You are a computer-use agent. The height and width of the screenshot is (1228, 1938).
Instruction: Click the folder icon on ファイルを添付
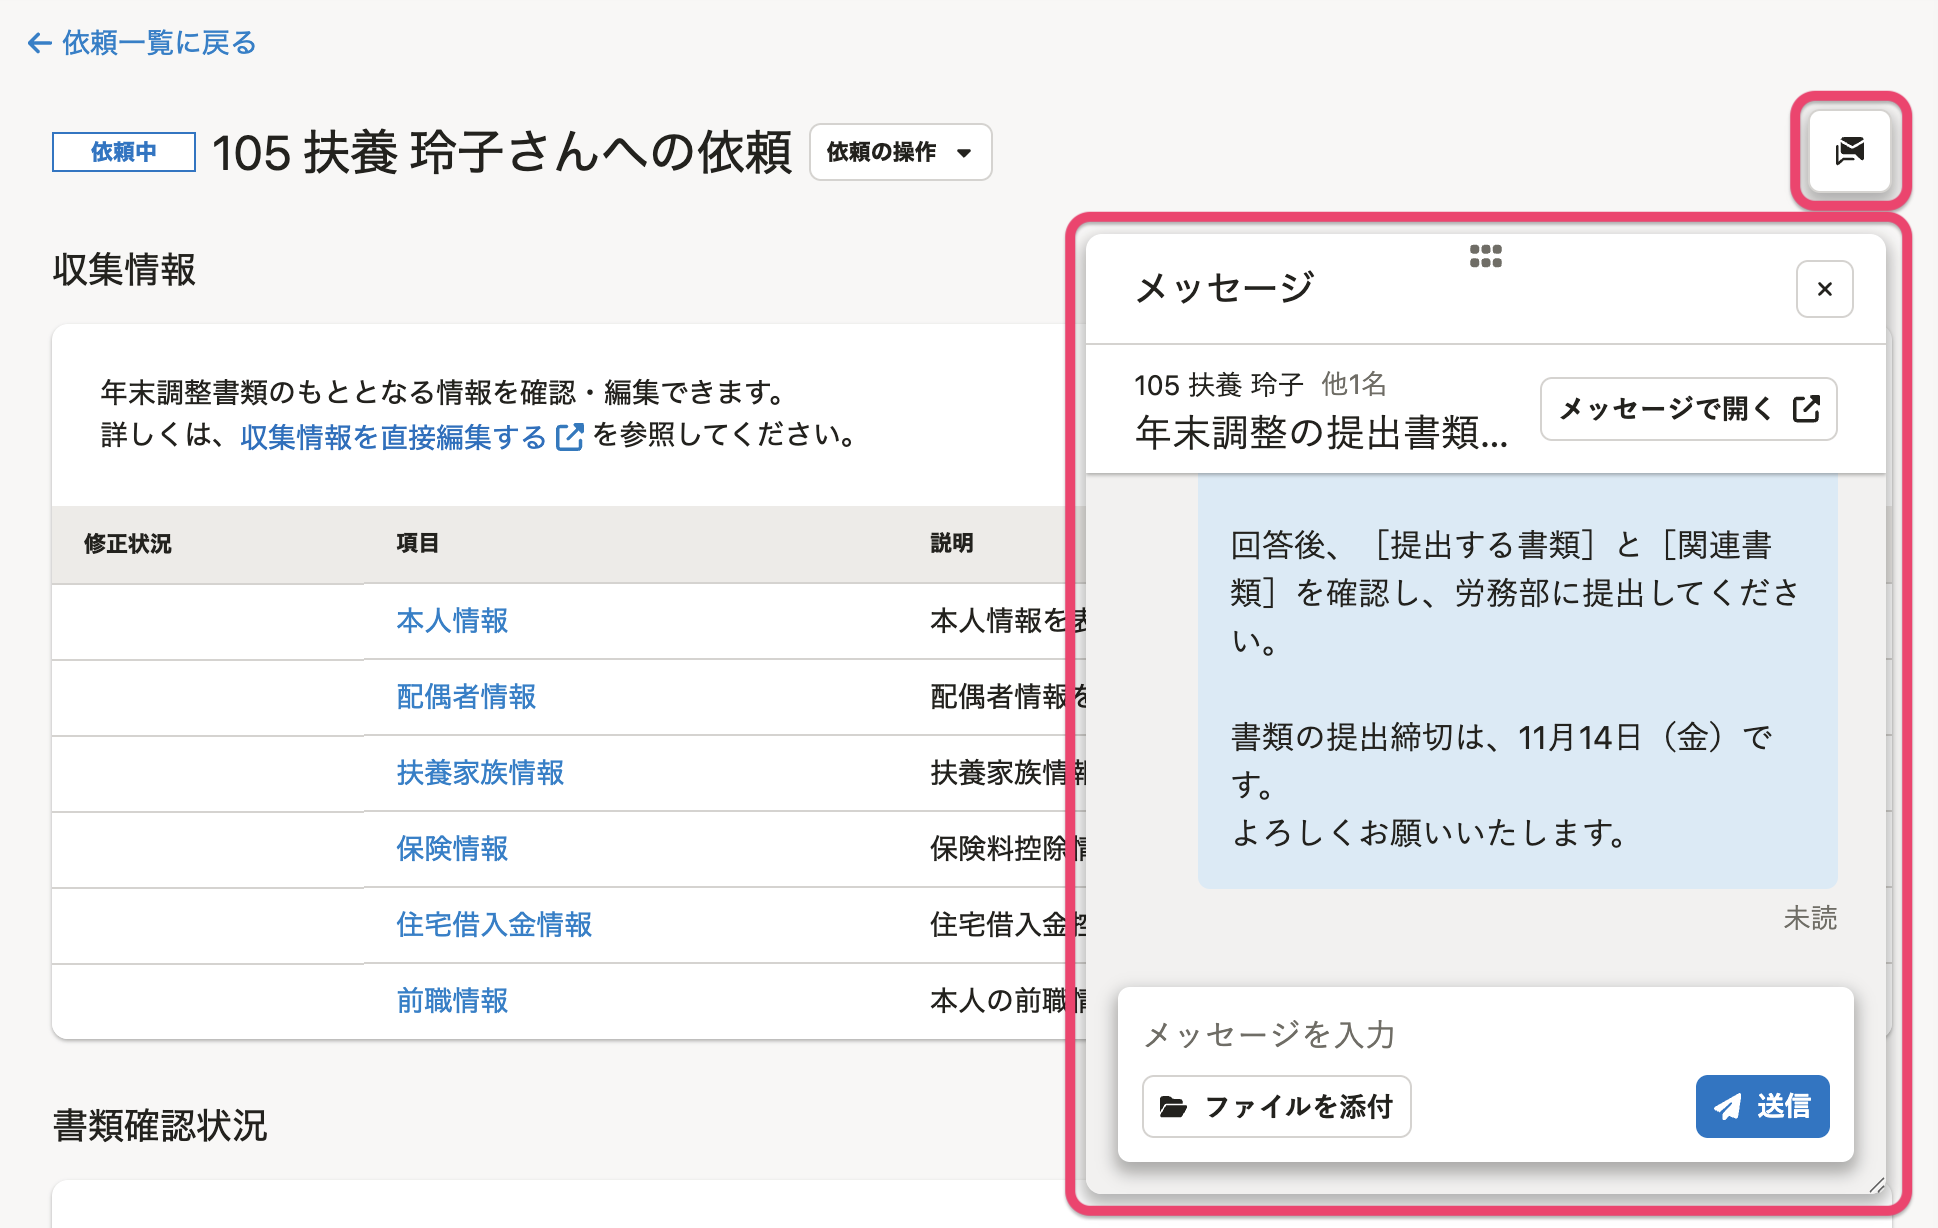click(x=1173, y=1107)
